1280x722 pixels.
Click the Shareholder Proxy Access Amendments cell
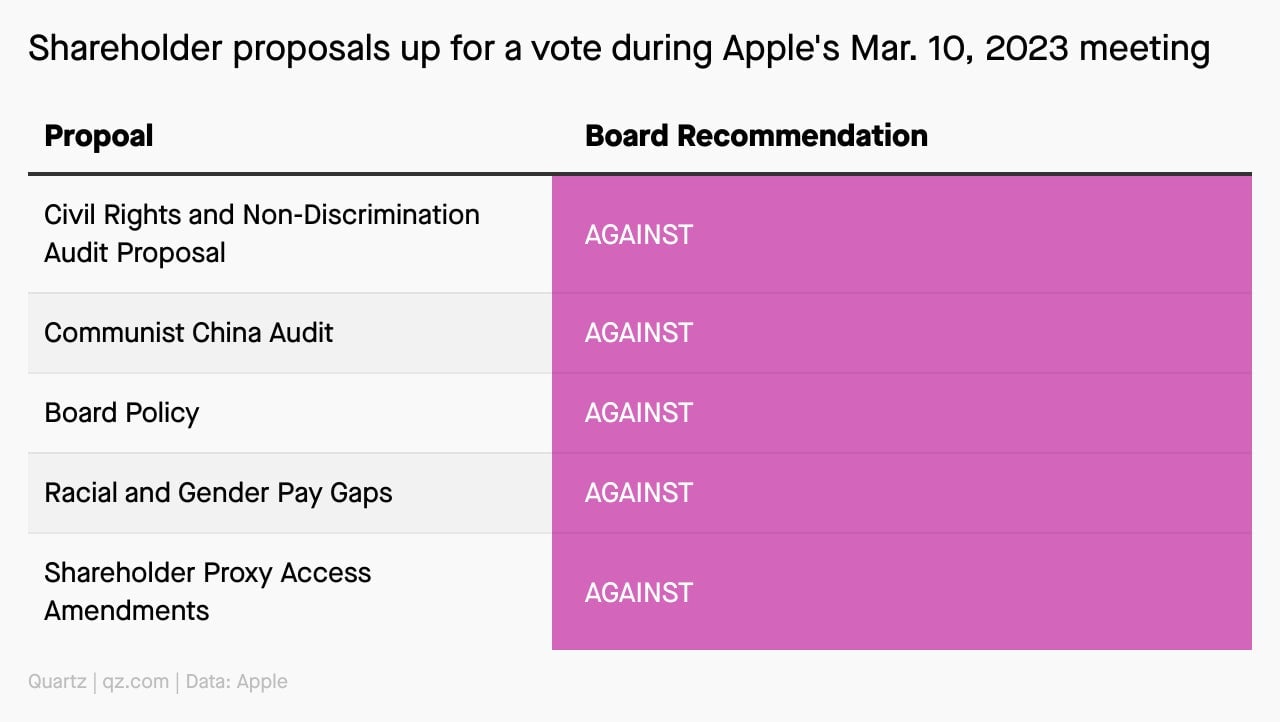pyautogui.click(x=290, y=592)
